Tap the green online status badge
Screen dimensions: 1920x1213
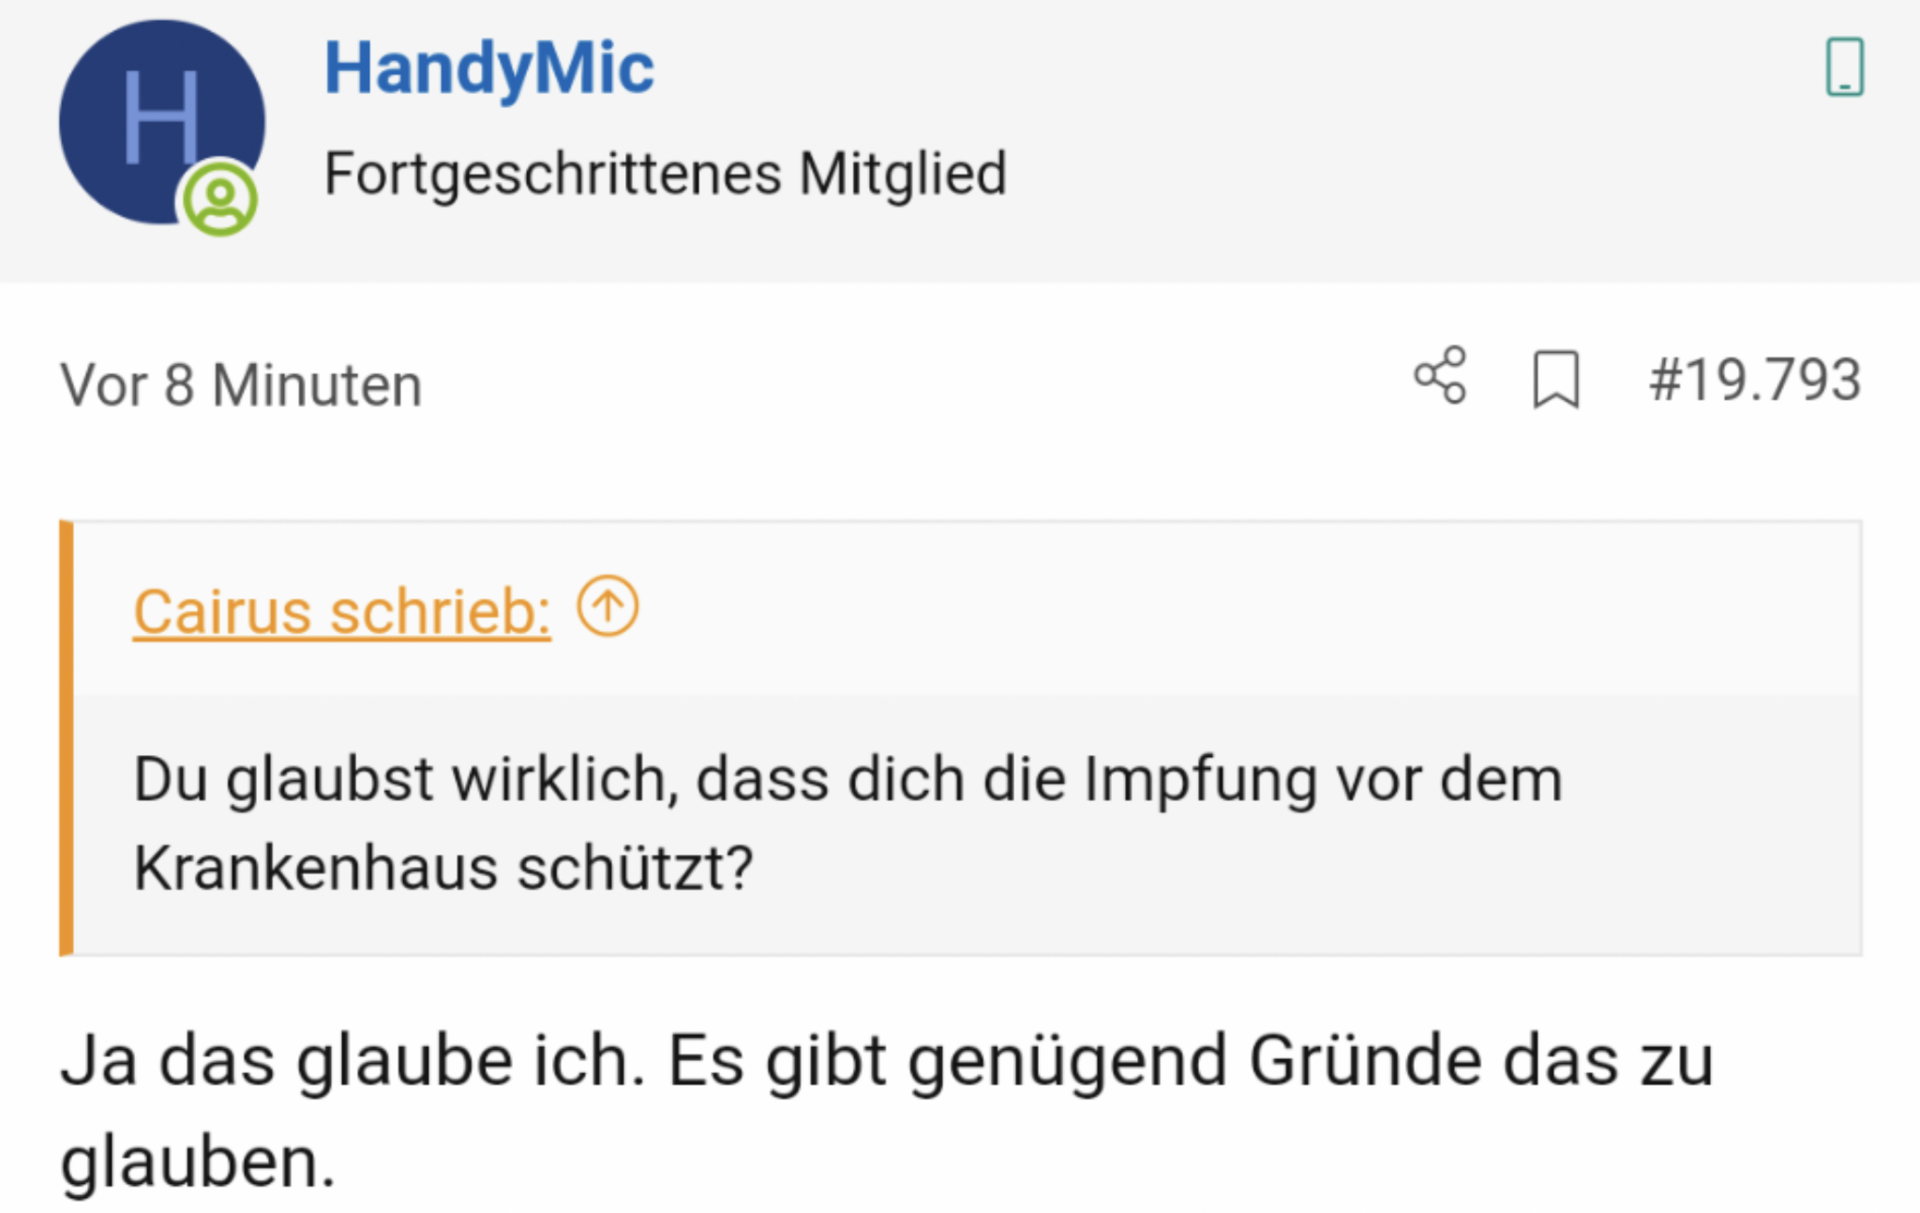[x=220, y=200]
